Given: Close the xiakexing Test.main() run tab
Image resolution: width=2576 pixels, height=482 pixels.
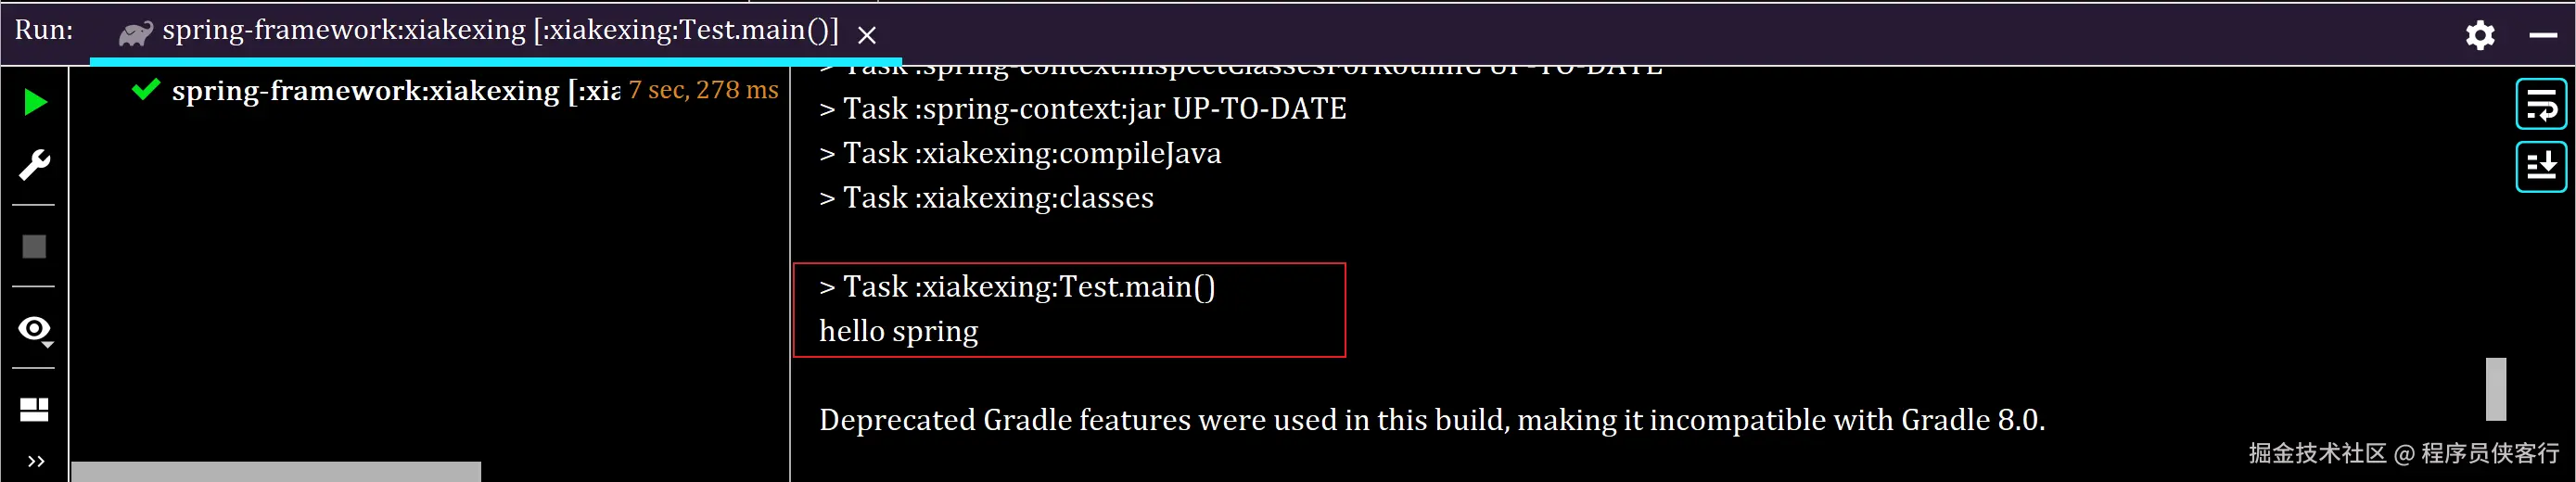Looking at the screenshot, I should 867,35.
